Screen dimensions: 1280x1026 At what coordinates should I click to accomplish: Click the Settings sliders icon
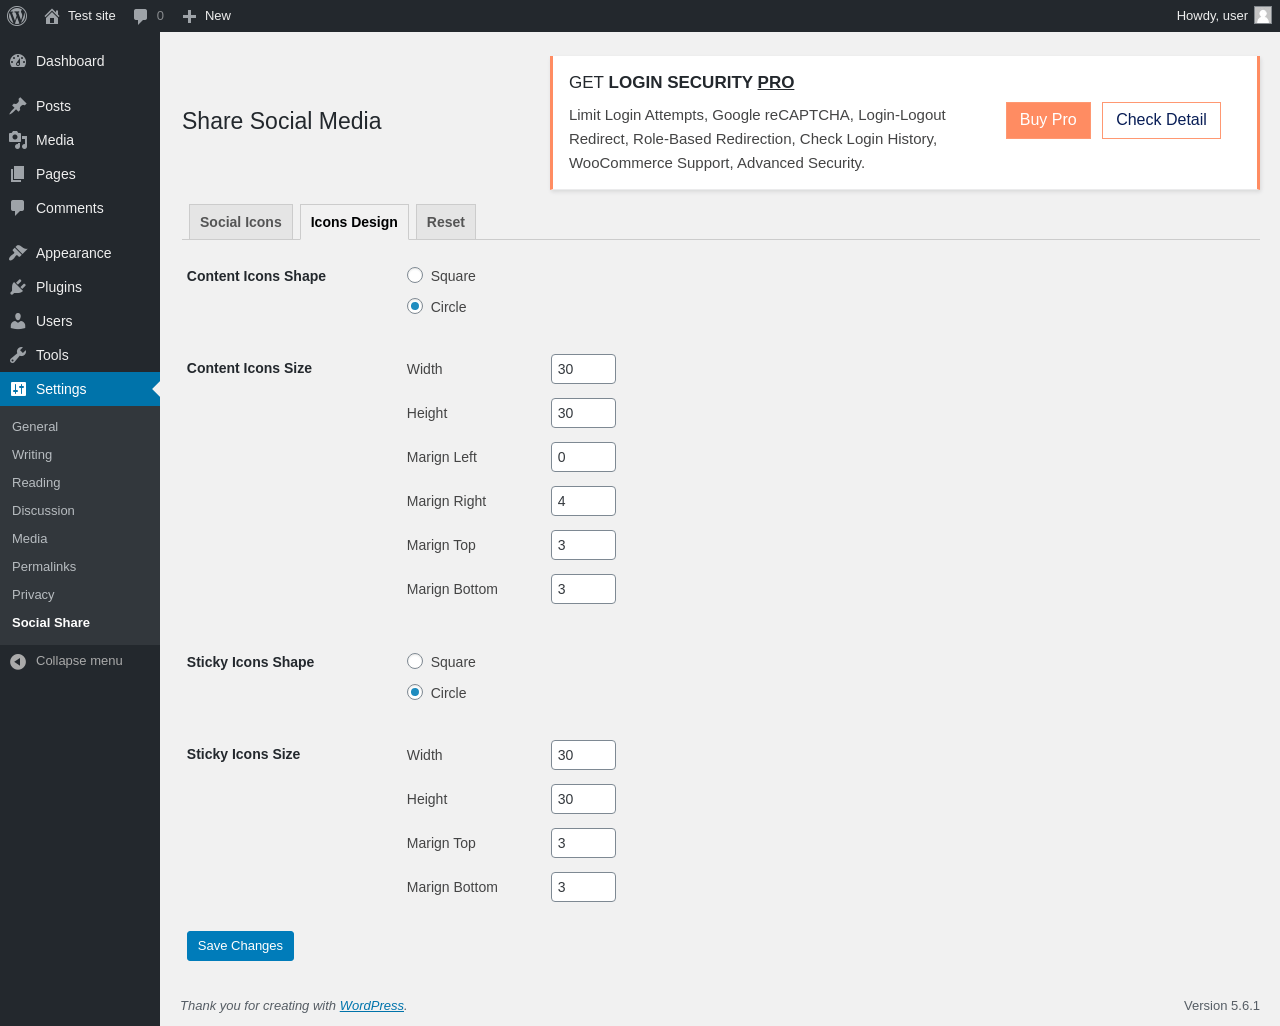pos(18,389)
